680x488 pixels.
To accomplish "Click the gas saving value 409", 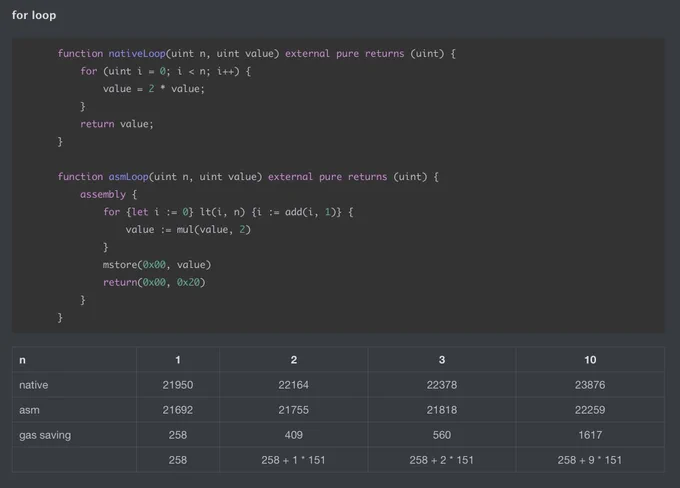I will point(294,435).
